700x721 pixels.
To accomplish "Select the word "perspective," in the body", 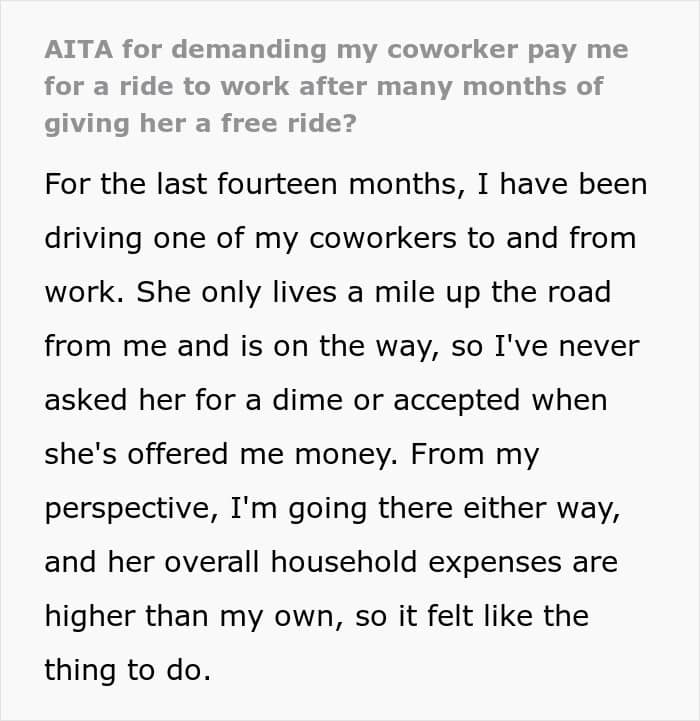I will 132,509.
